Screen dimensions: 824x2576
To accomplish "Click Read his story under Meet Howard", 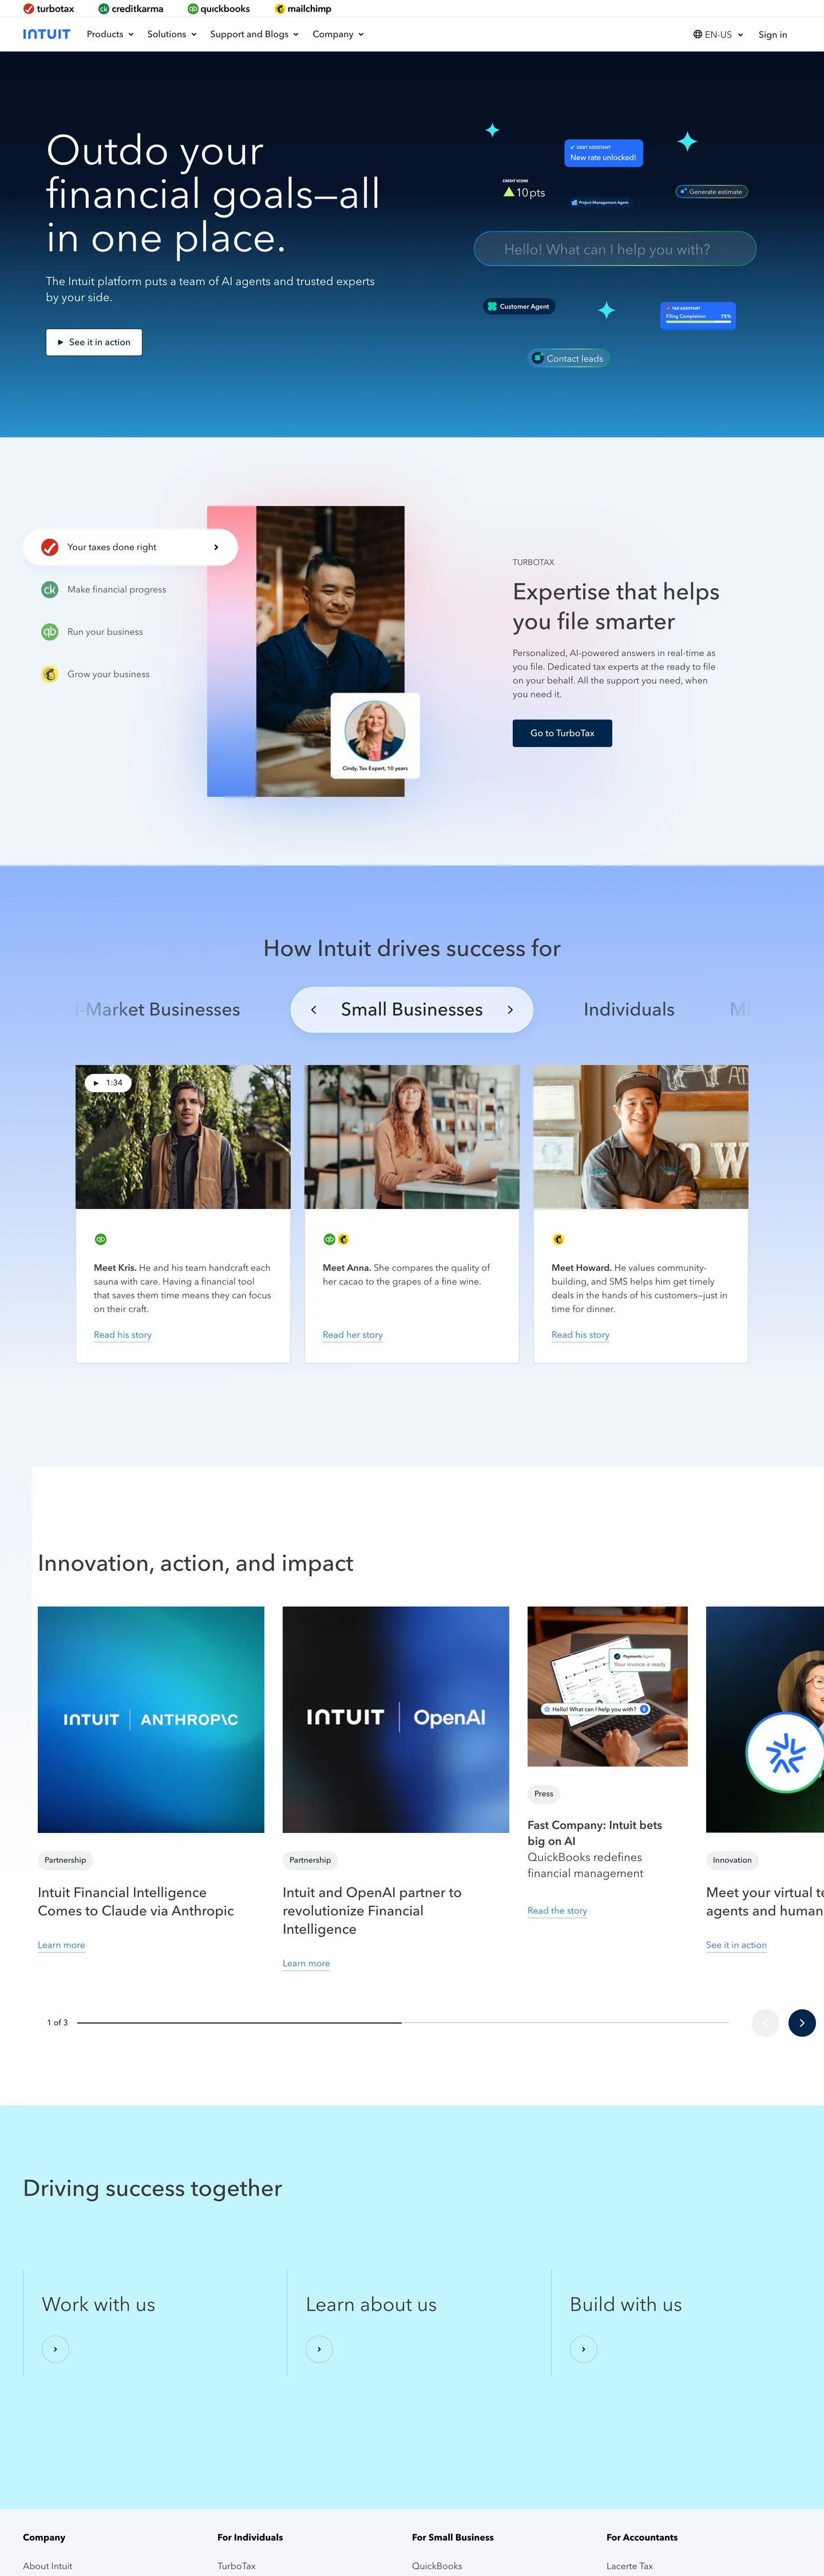I will click(x=580, y=1335).
